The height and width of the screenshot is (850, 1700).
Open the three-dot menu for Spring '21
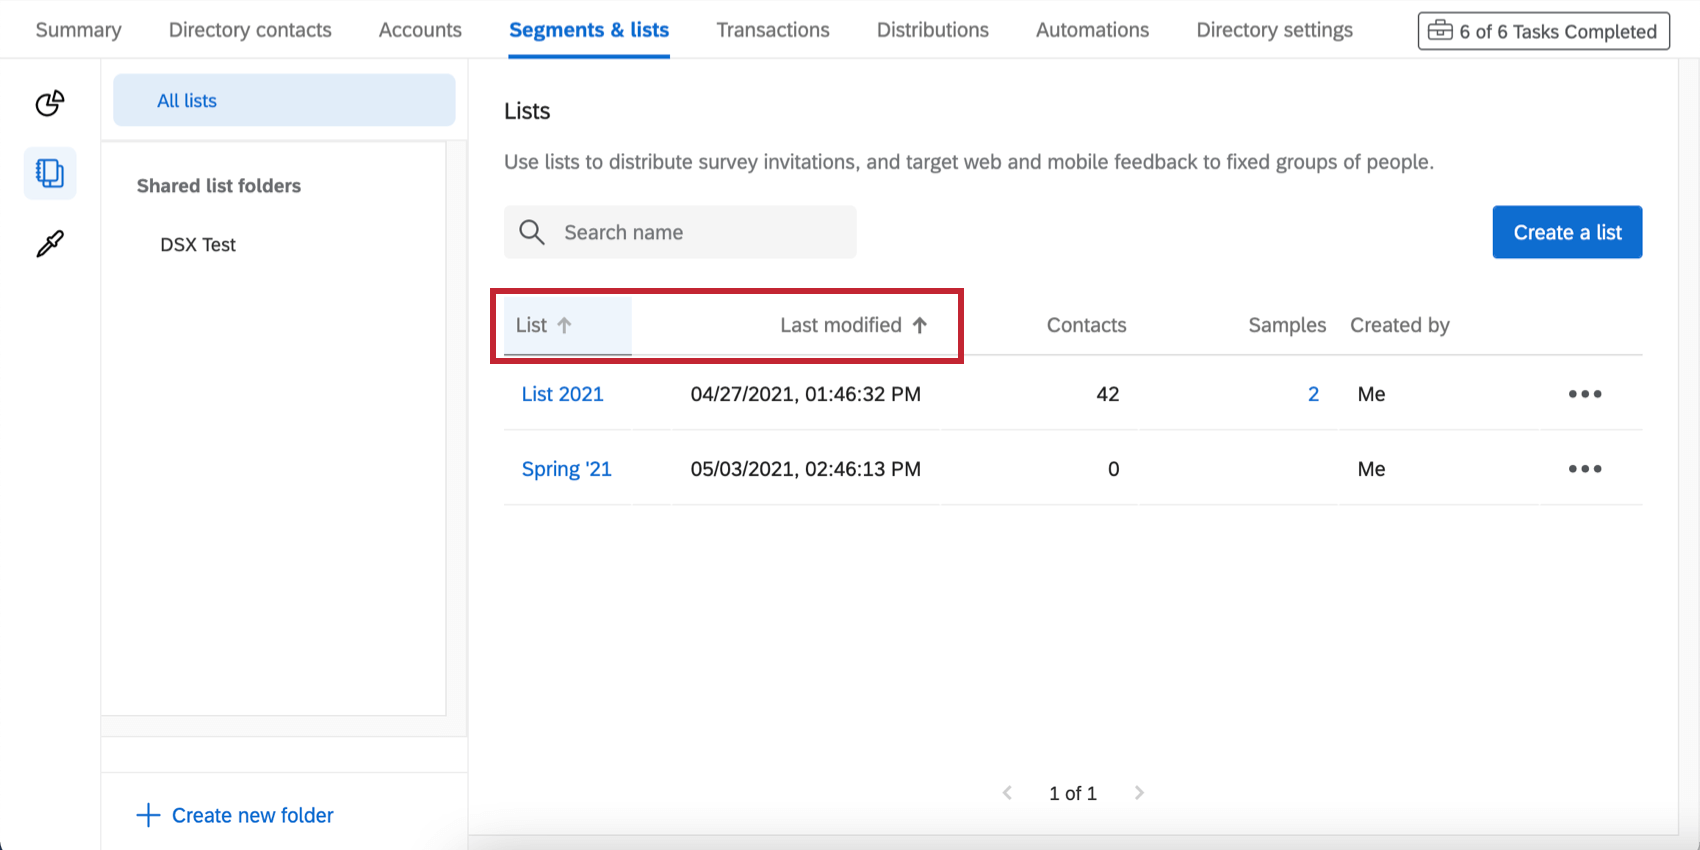(x=1584, y=469)
